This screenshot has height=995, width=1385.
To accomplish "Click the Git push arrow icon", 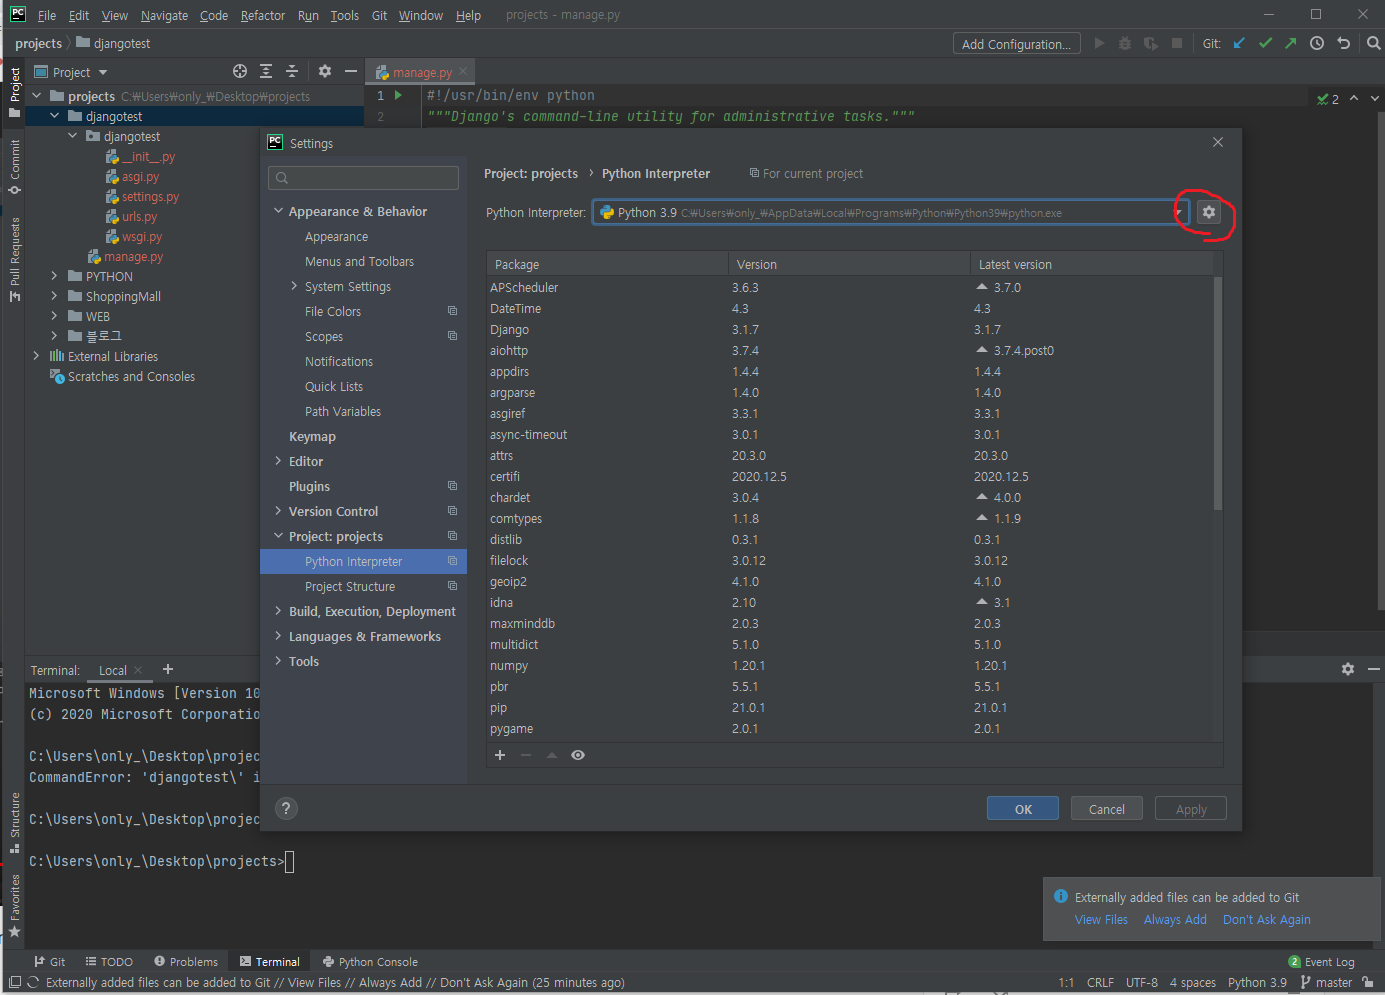I will pyautogui.click(x=1291, y=43).
